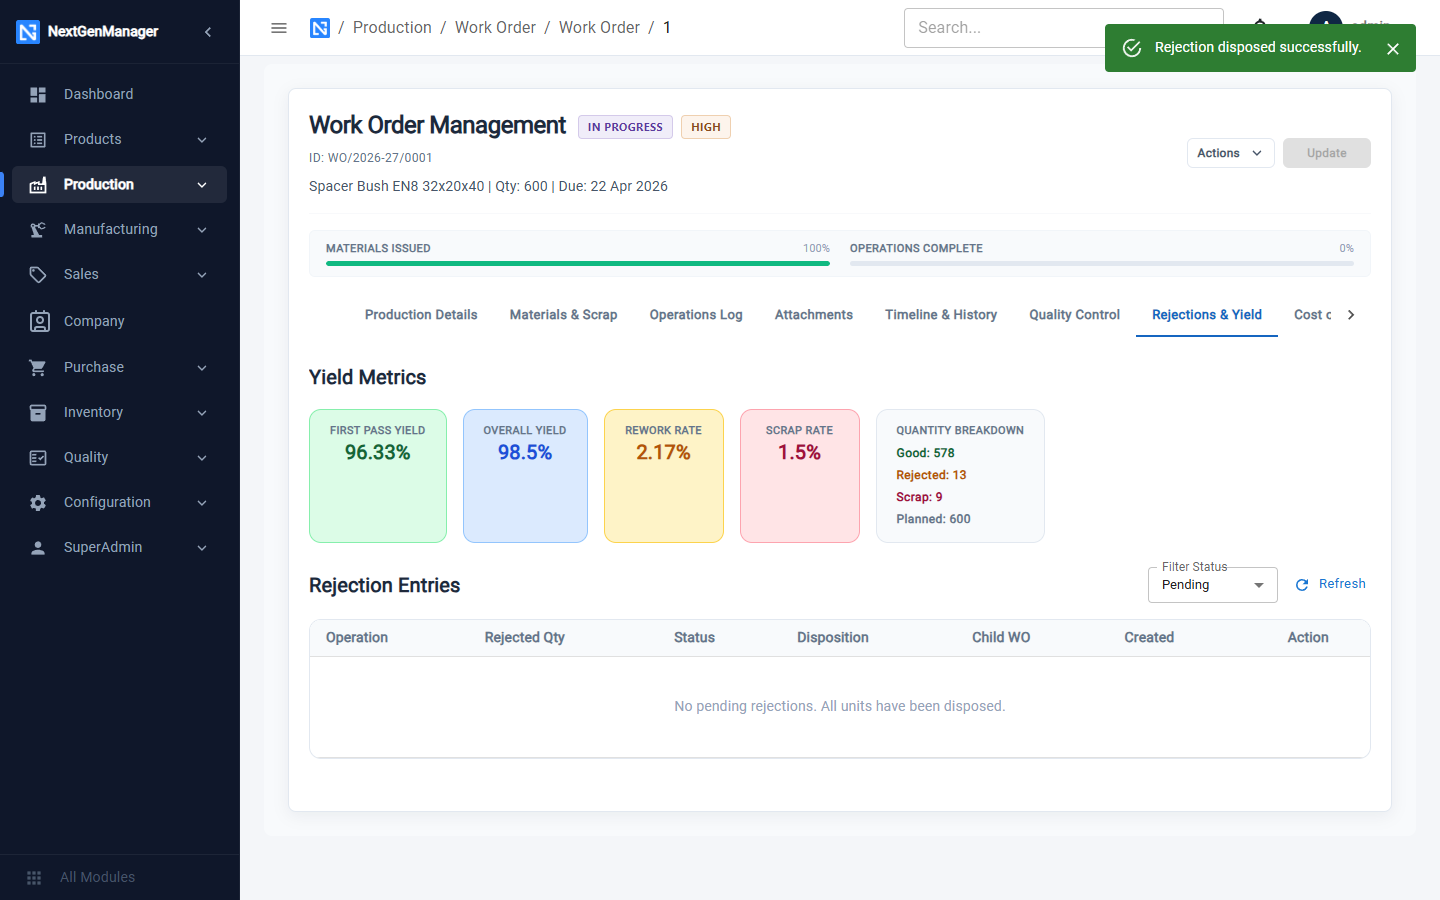Click the hamburger menu icon
Image resolution: width=1440 pixels, height=900 pixels.
(x=279, y=28)
